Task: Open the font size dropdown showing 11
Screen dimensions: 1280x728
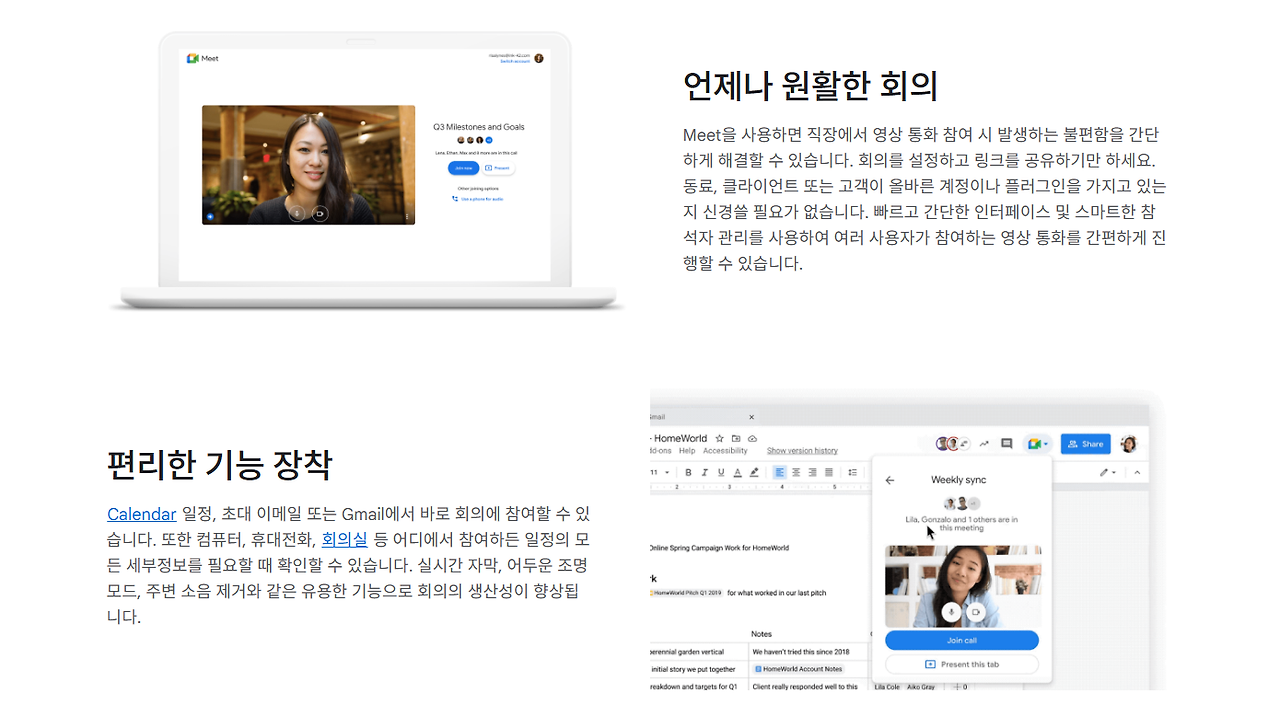Action: (x=660, y=472)
